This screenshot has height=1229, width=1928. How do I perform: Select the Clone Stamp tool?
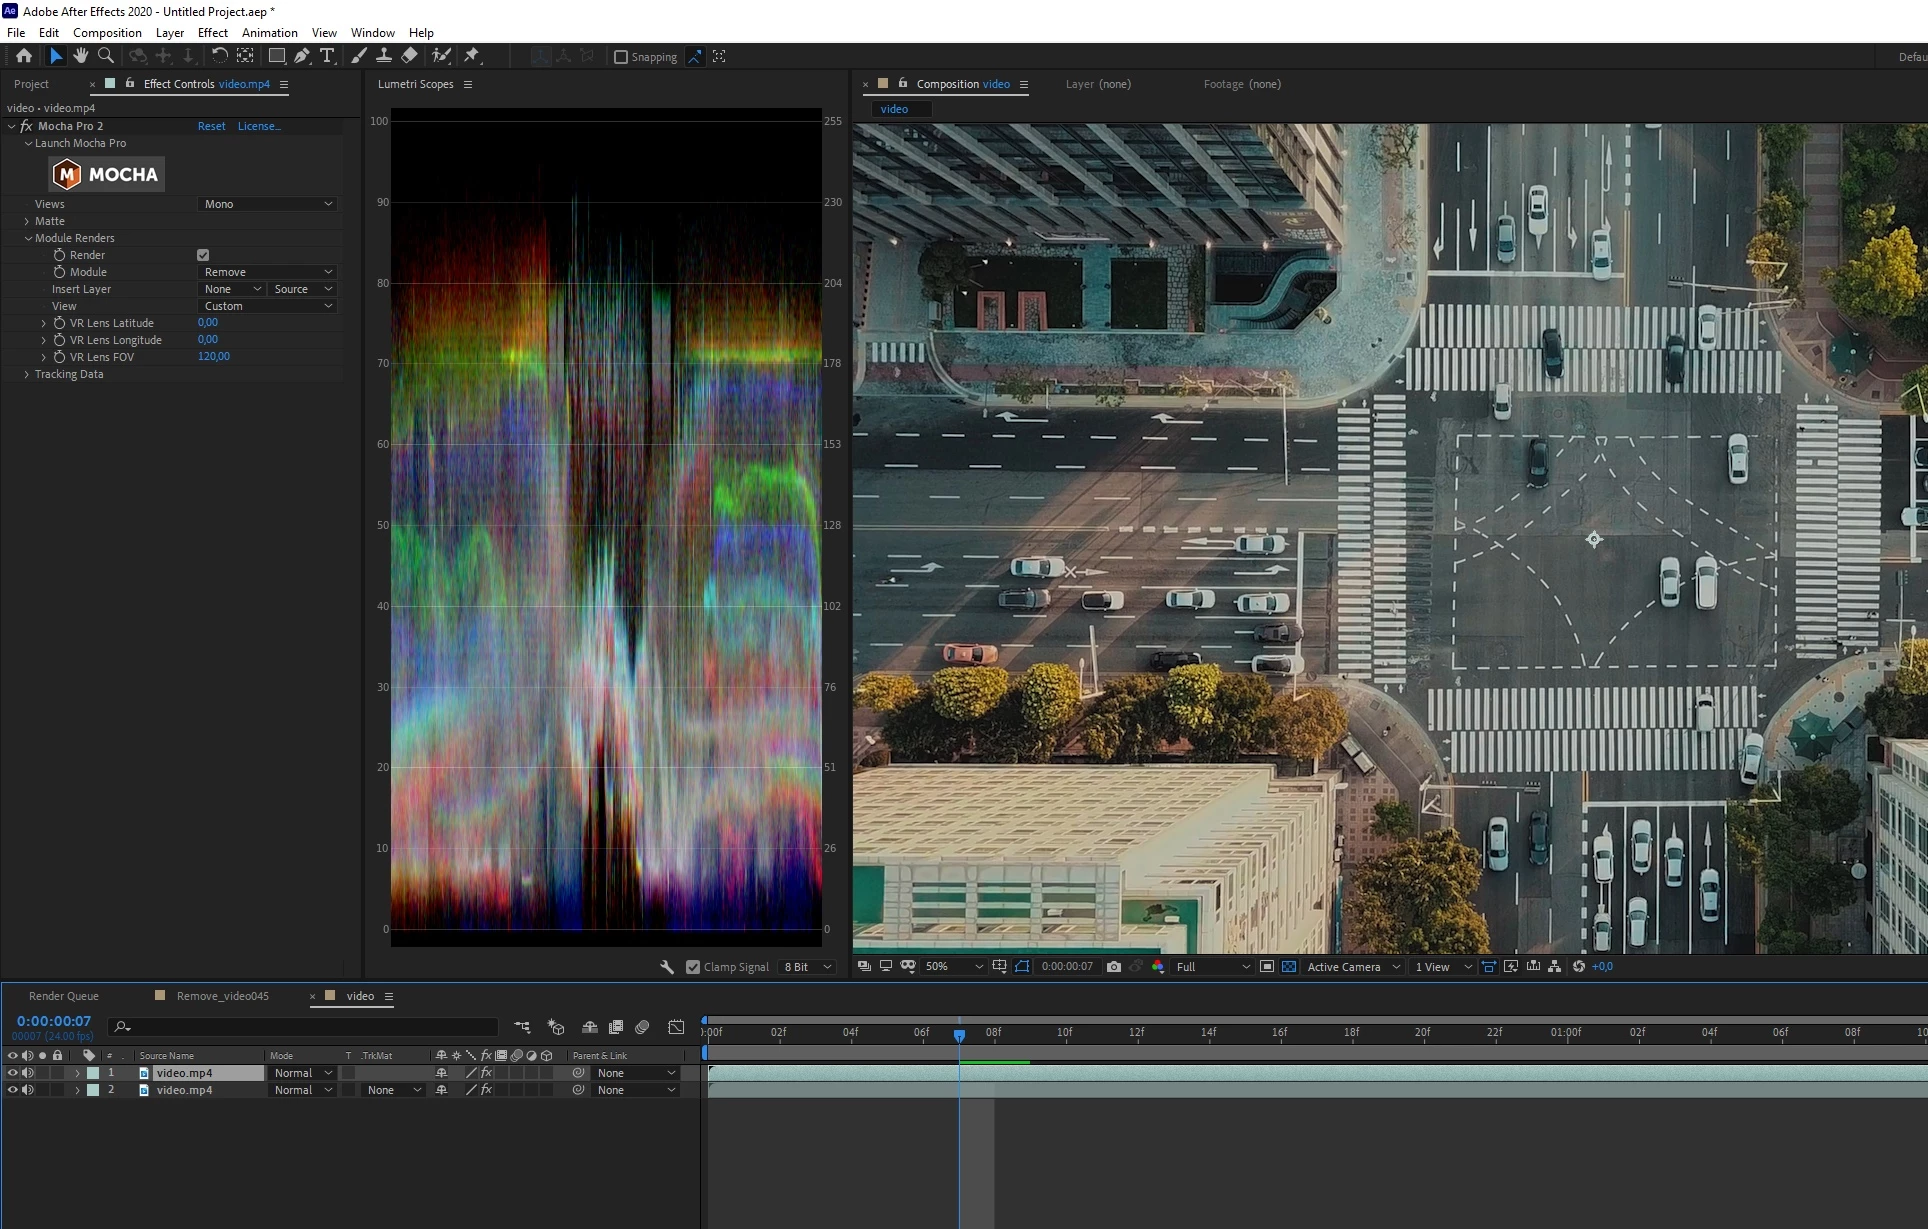[383, 56]
